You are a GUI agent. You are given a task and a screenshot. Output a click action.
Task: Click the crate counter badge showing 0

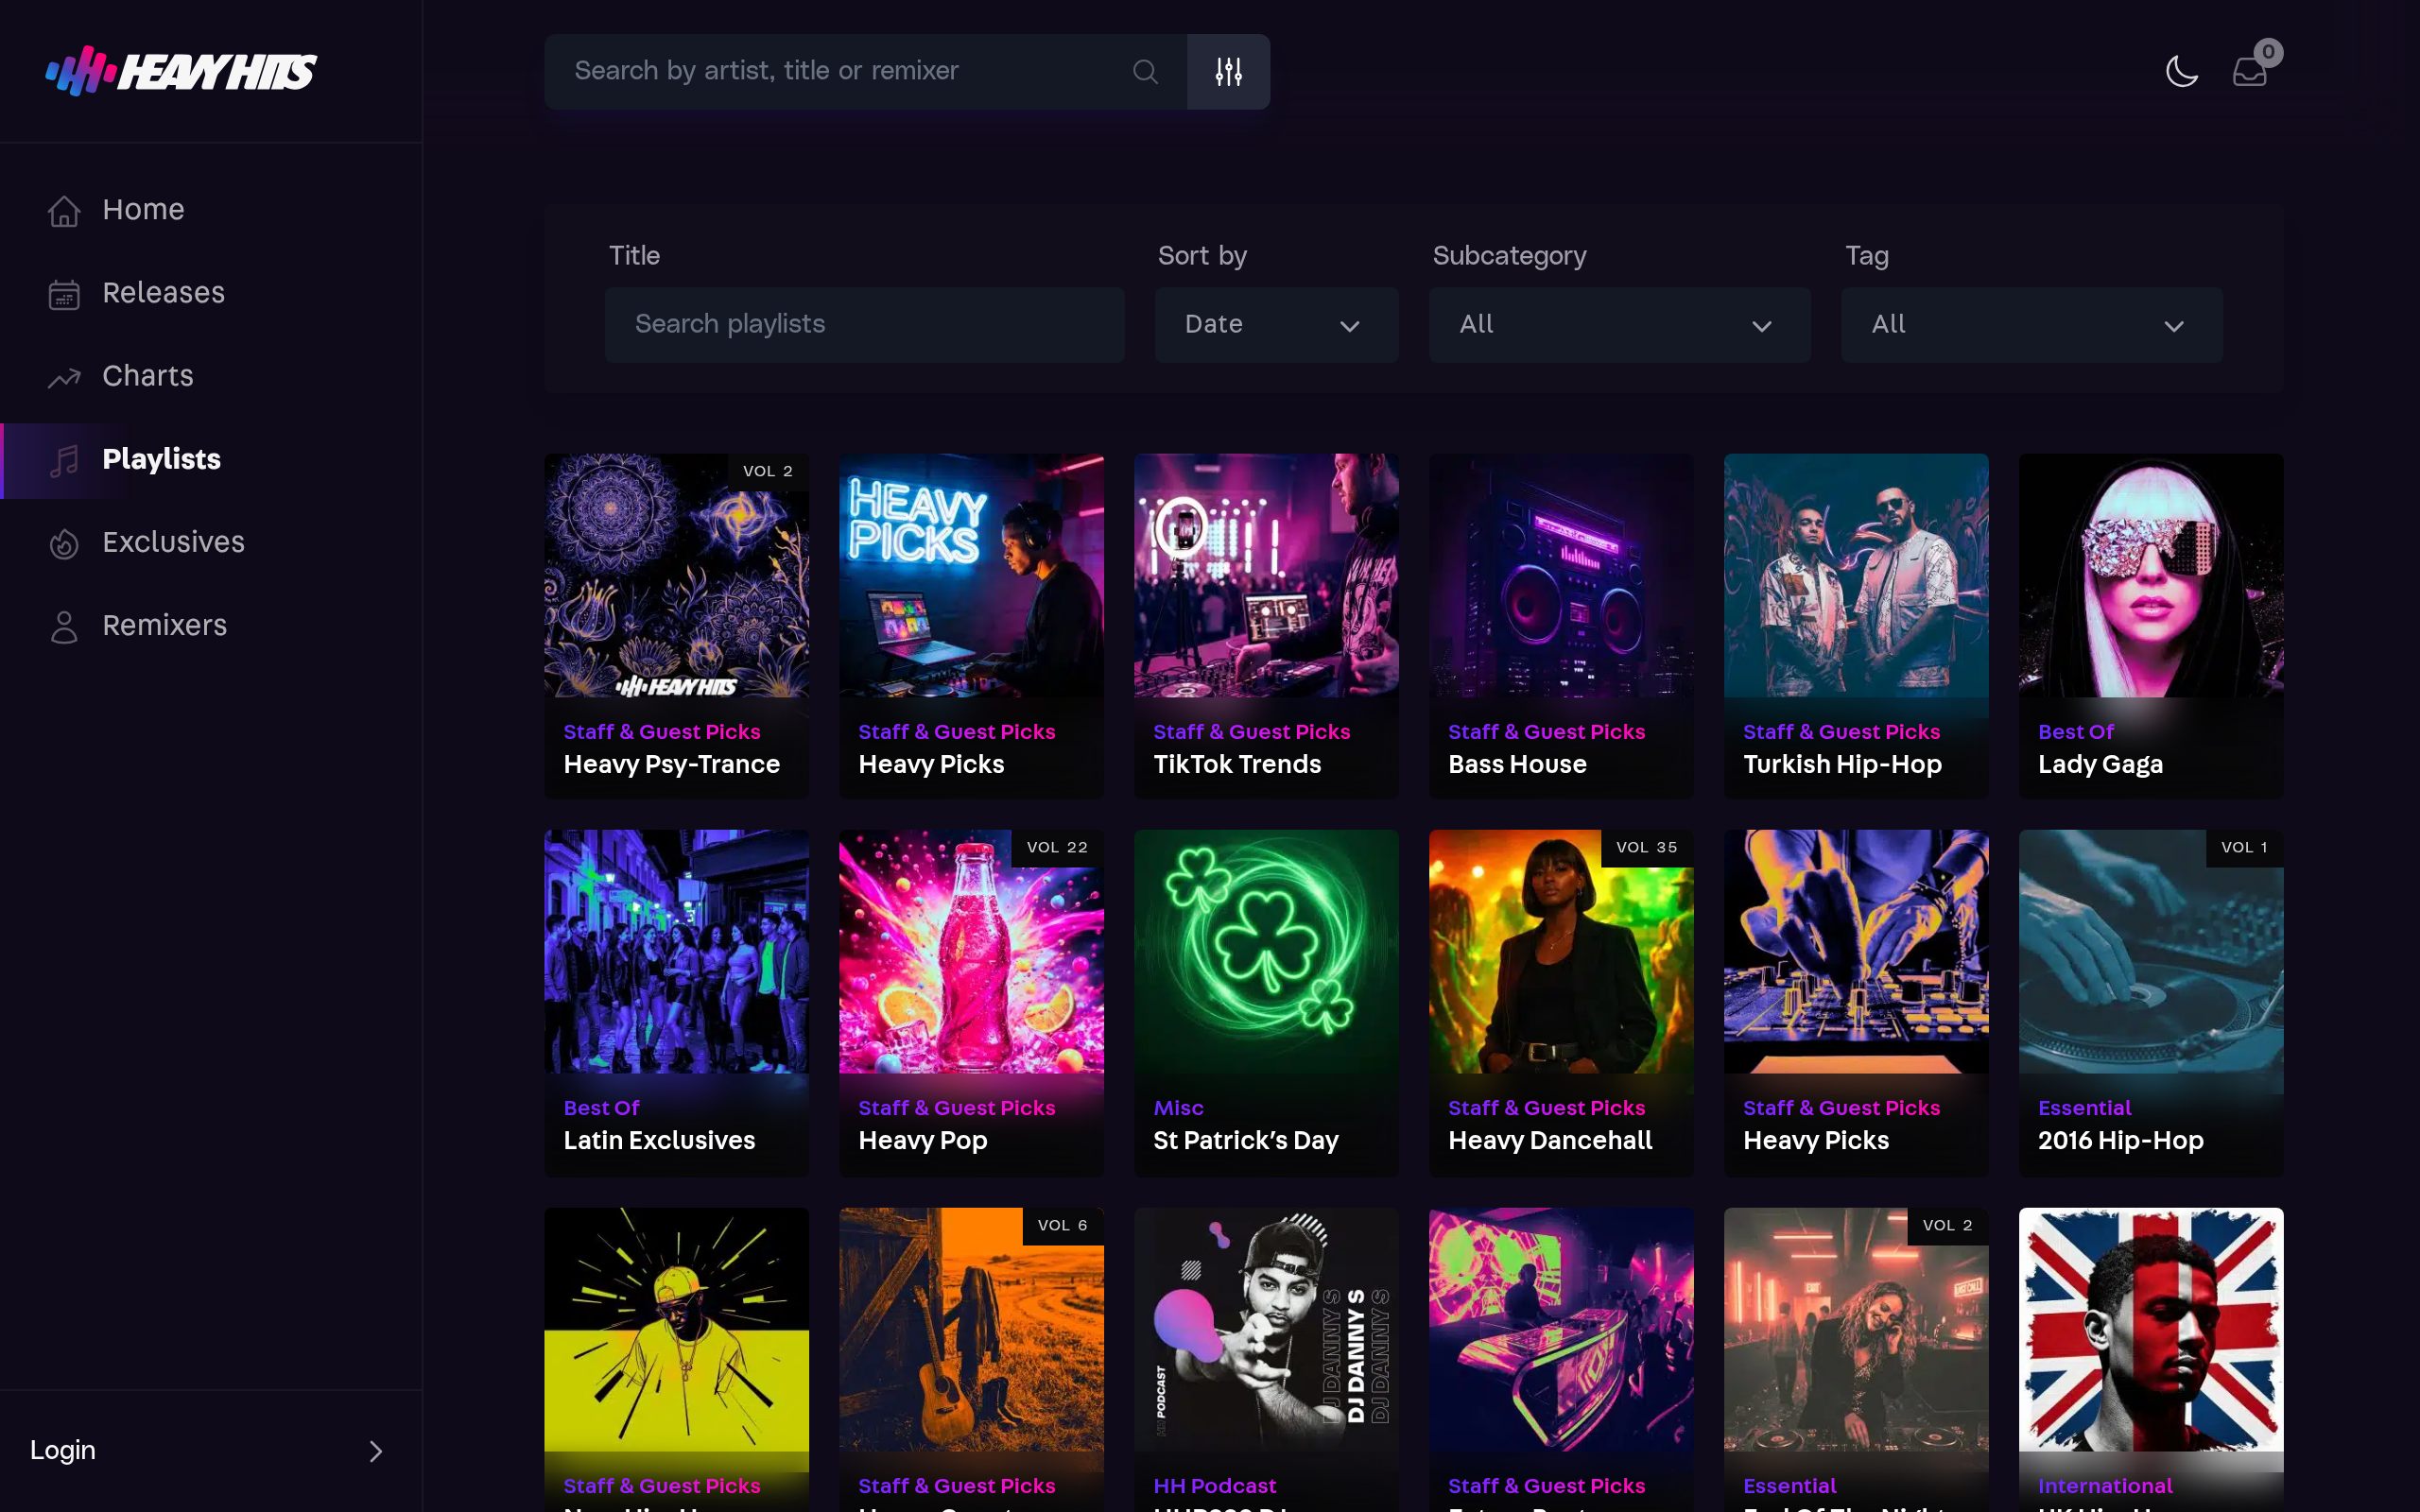[2268, 52]
